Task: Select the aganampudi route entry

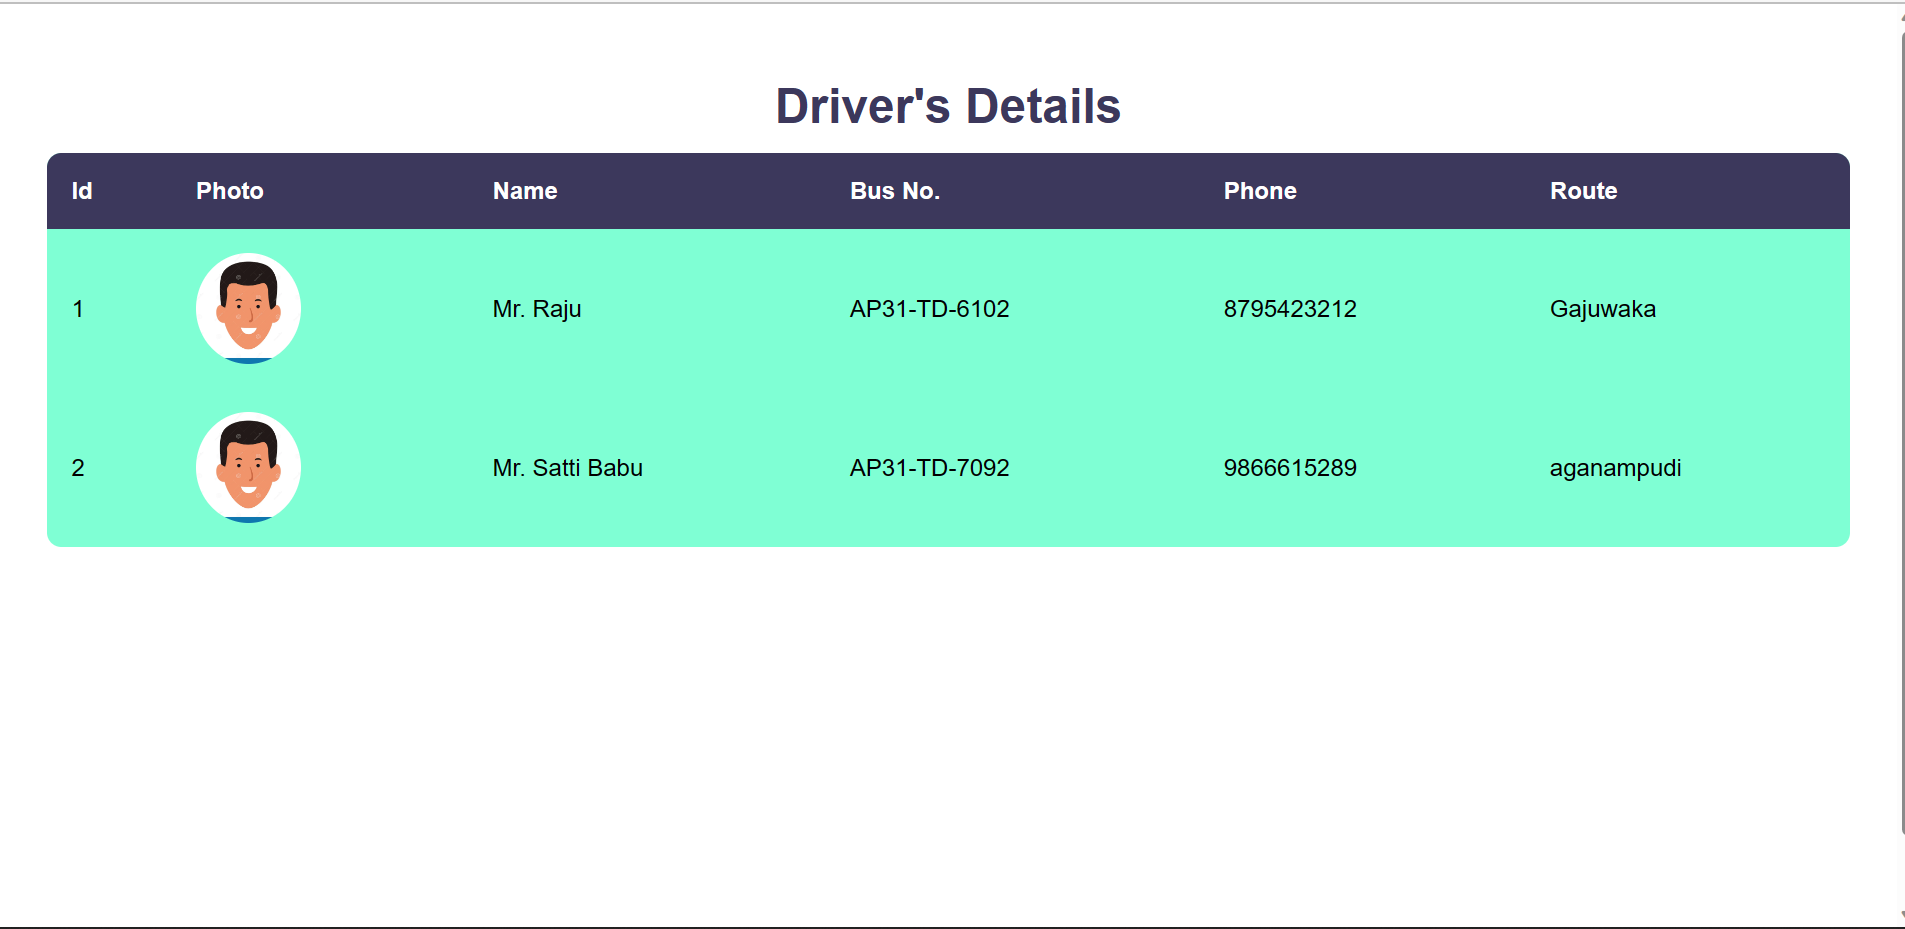Action: [x=1615, y=467]
